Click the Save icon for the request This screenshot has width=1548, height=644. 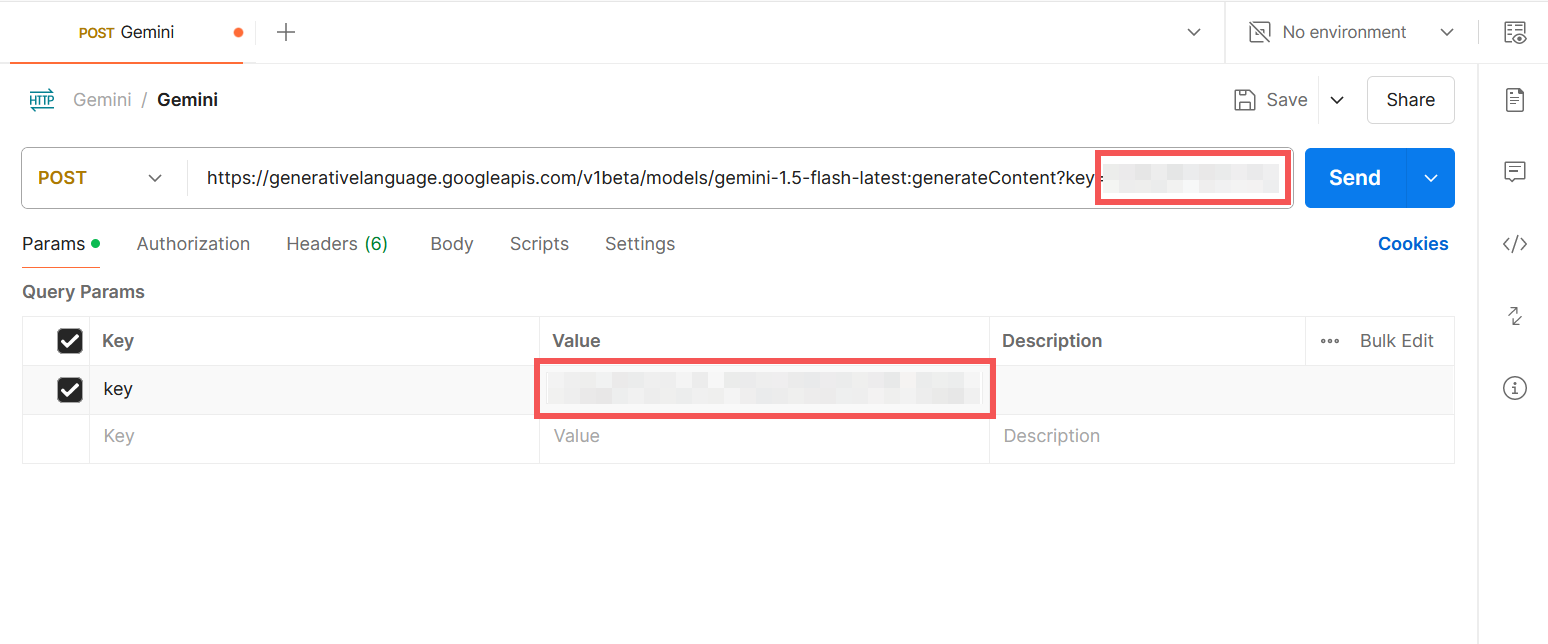click(x=1243, y=99)
